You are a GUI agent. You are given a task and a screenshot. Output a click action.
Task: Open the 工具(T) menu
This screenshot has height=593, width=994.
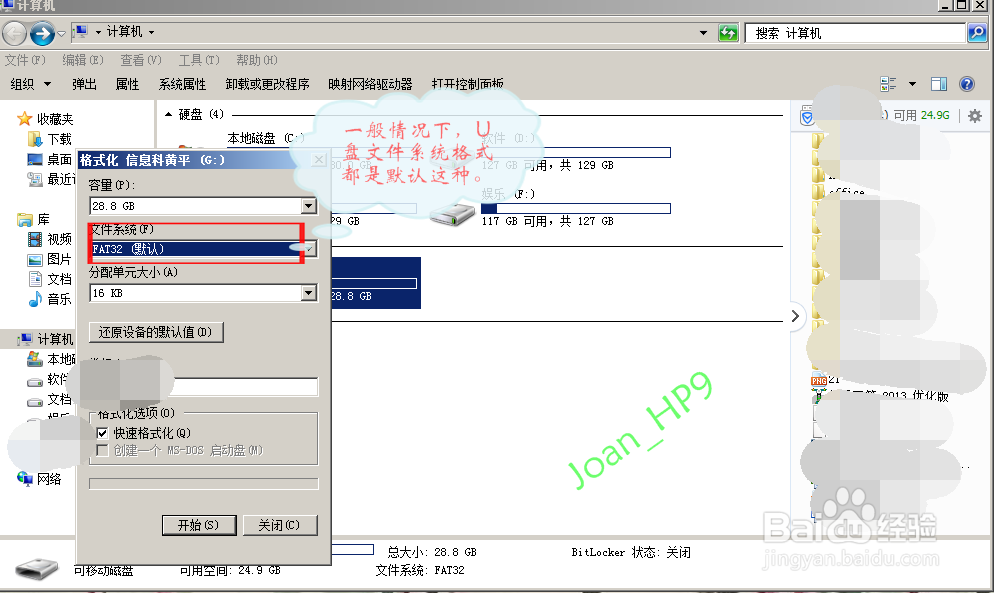pos(198,60)
